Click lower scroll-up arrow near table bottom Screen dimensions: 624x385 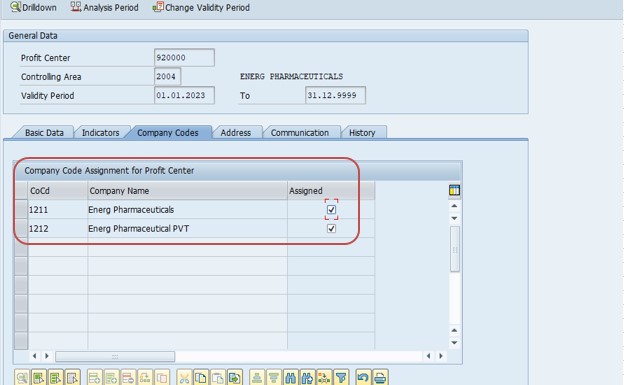pos(454,330)
